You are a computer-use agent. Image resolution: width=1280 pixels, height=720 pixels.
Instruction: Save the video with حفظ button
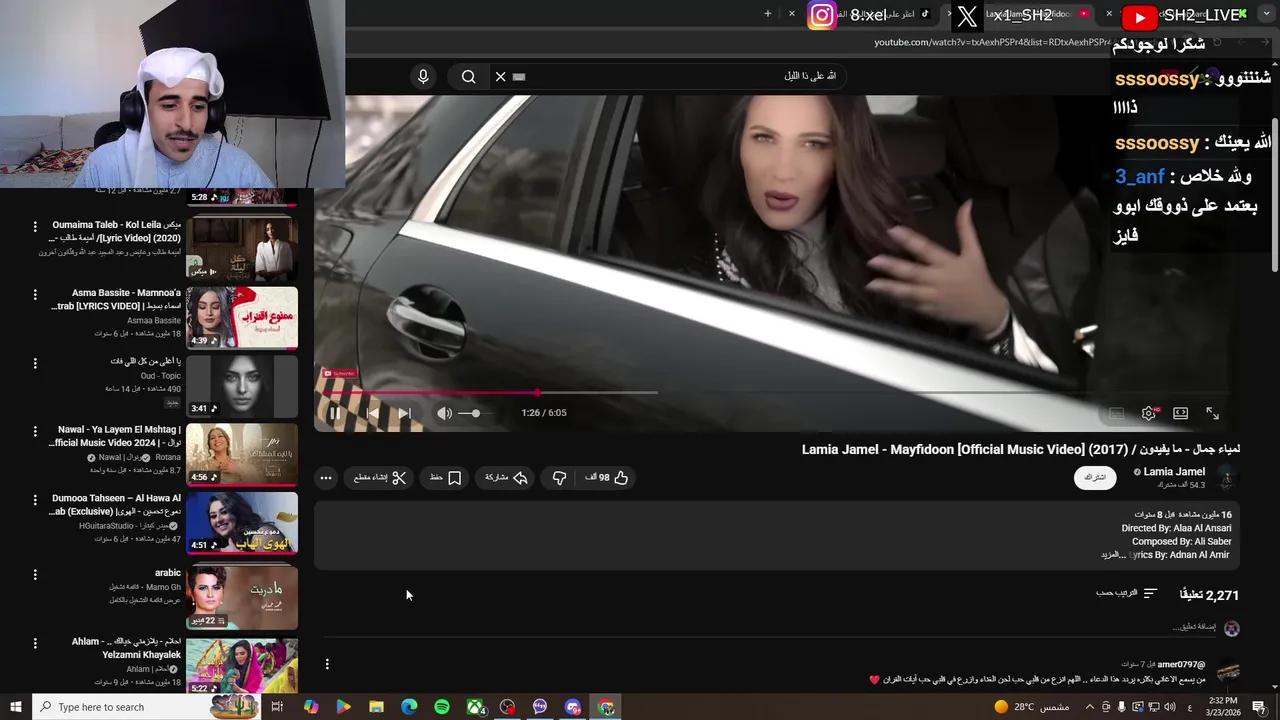click(446, 478)
